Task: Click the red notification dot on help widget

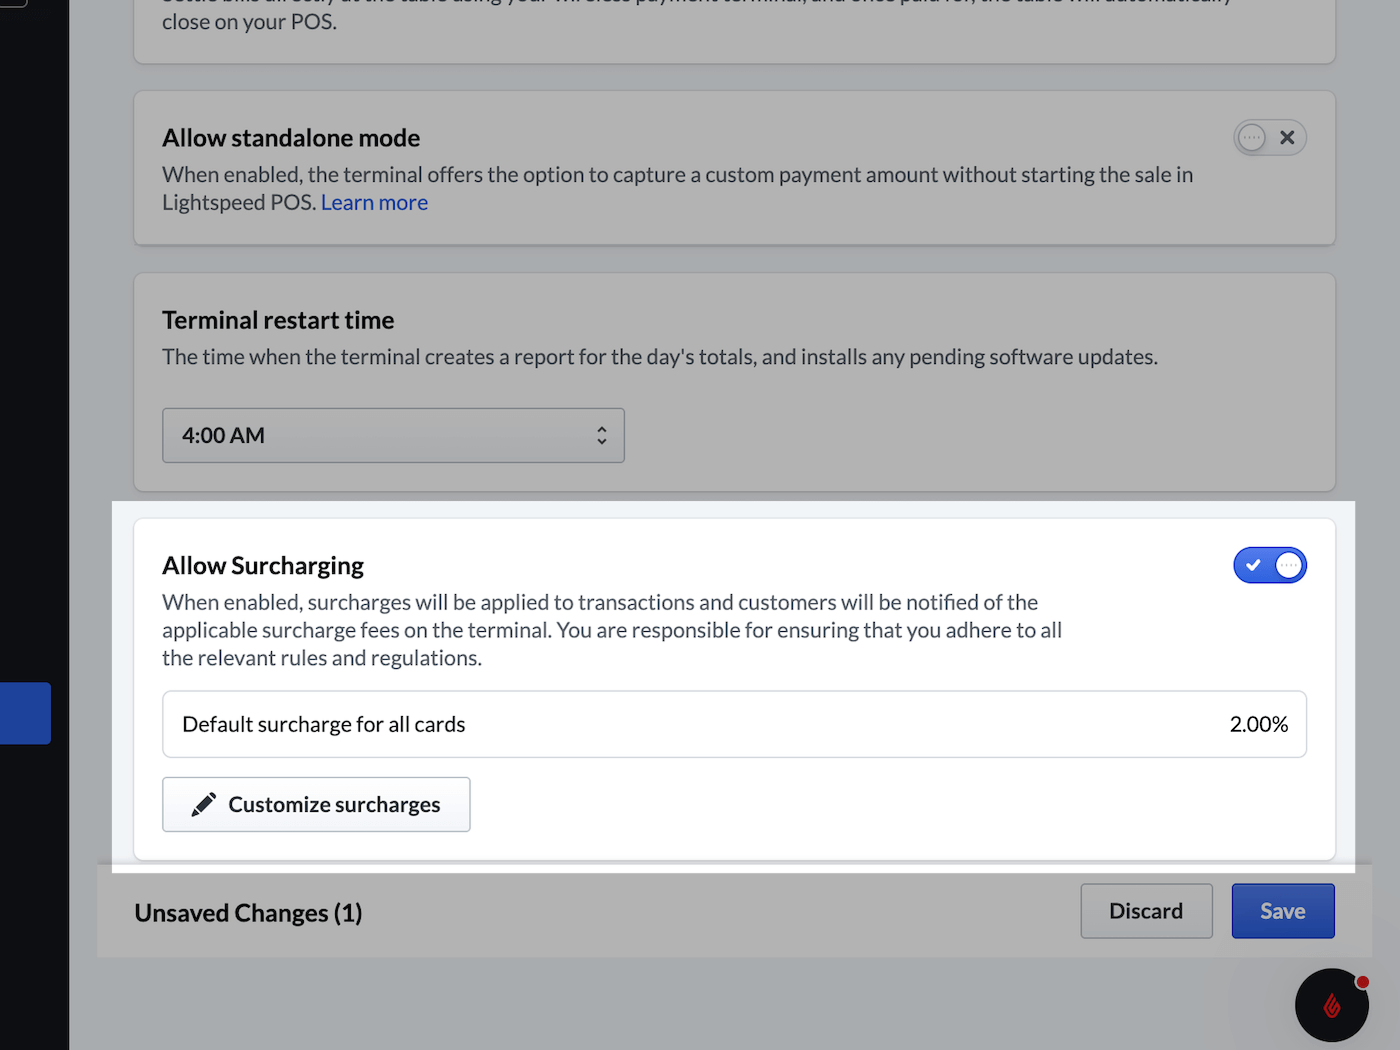Action: pyautogui.click(x=1362, y=982)
